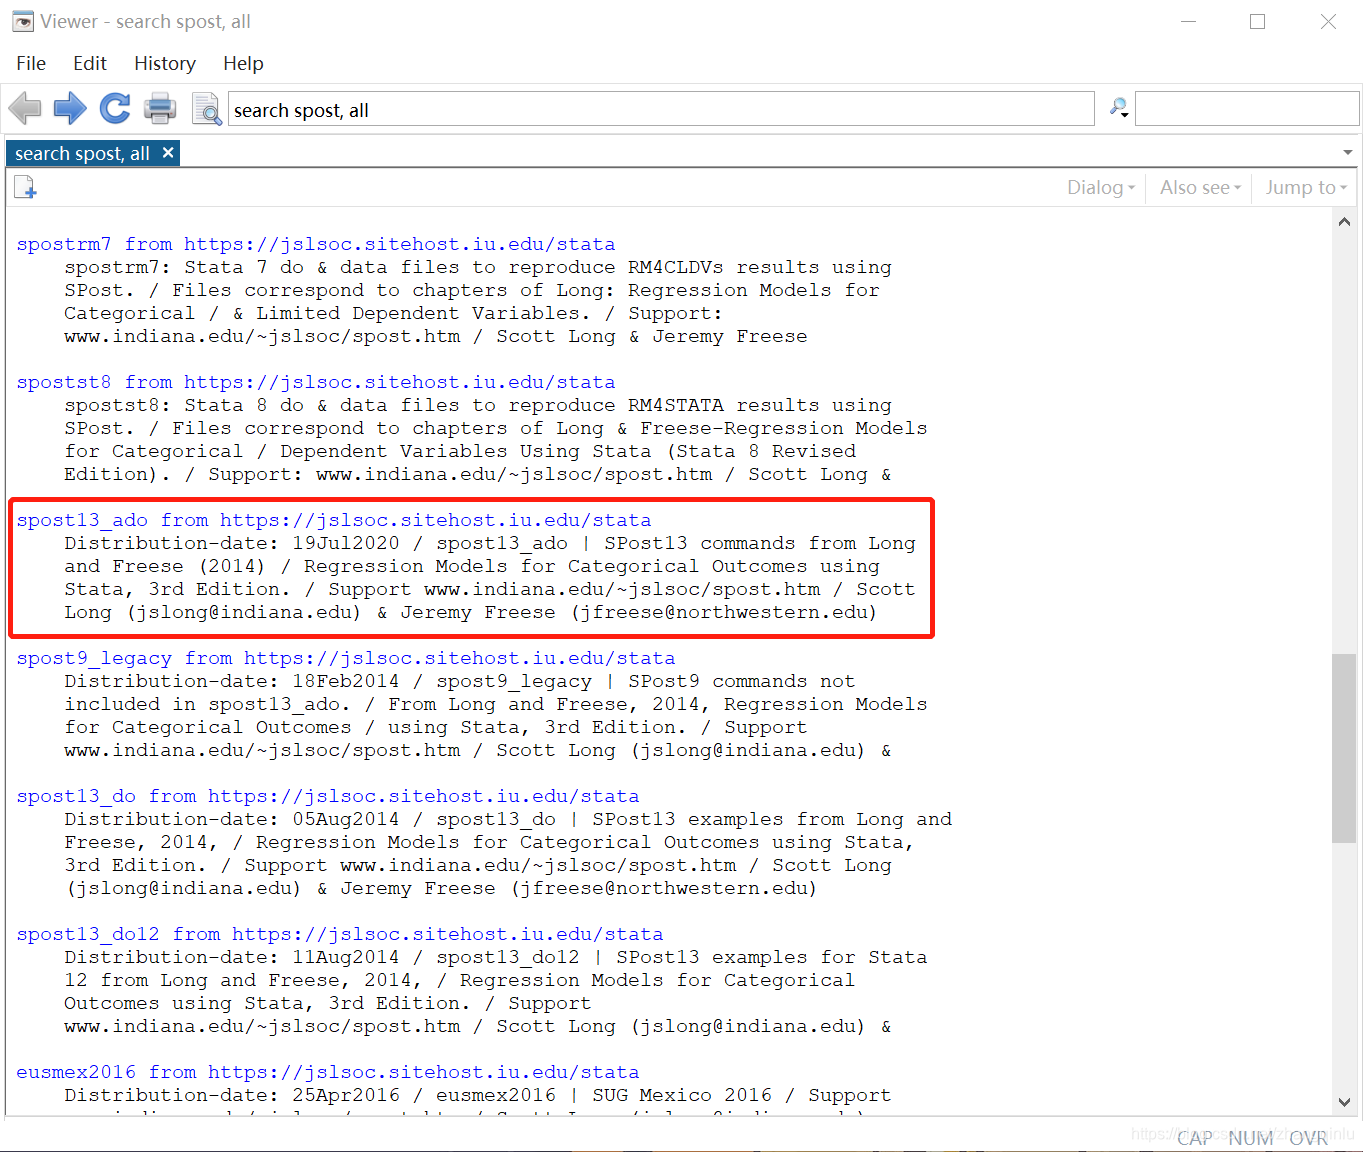Click the new tab page icon
The height and width of the screenshot is (1152, 1363).
[25, 187]
